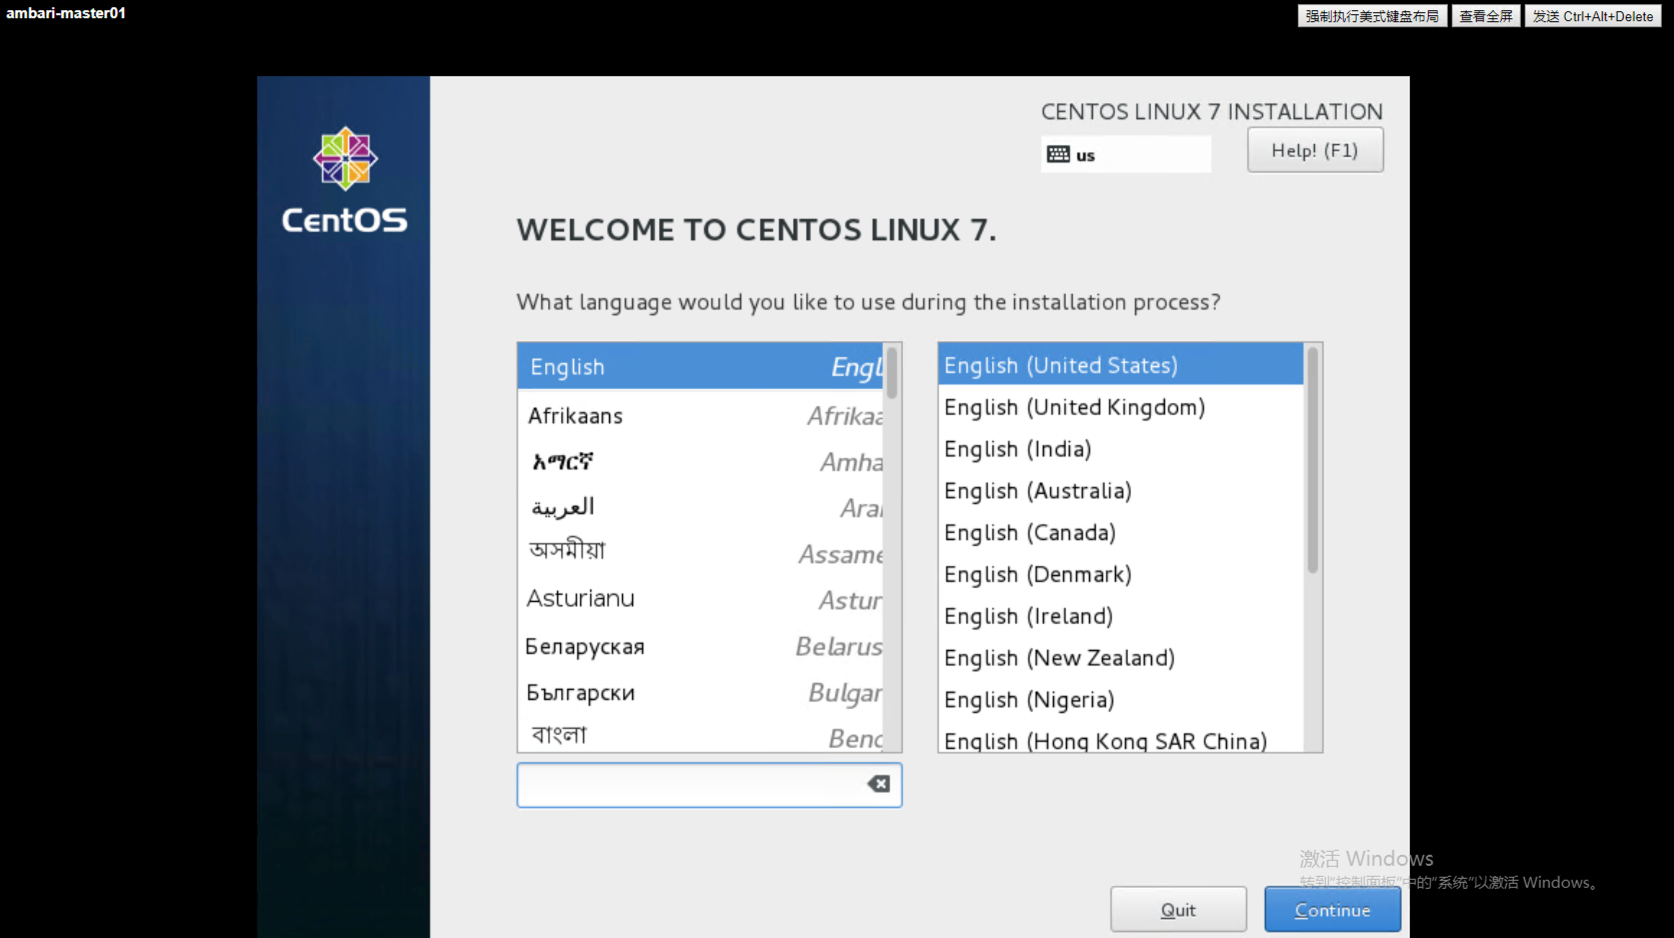
Task: Clear the language search field with backspace icon
Action: 878,784
